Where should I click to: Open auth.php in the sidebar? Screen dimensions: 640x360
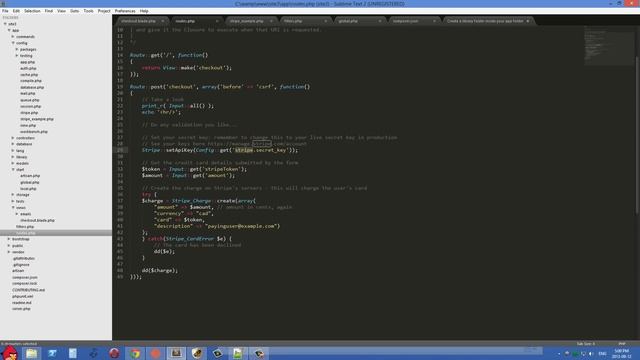pos(28,68)
